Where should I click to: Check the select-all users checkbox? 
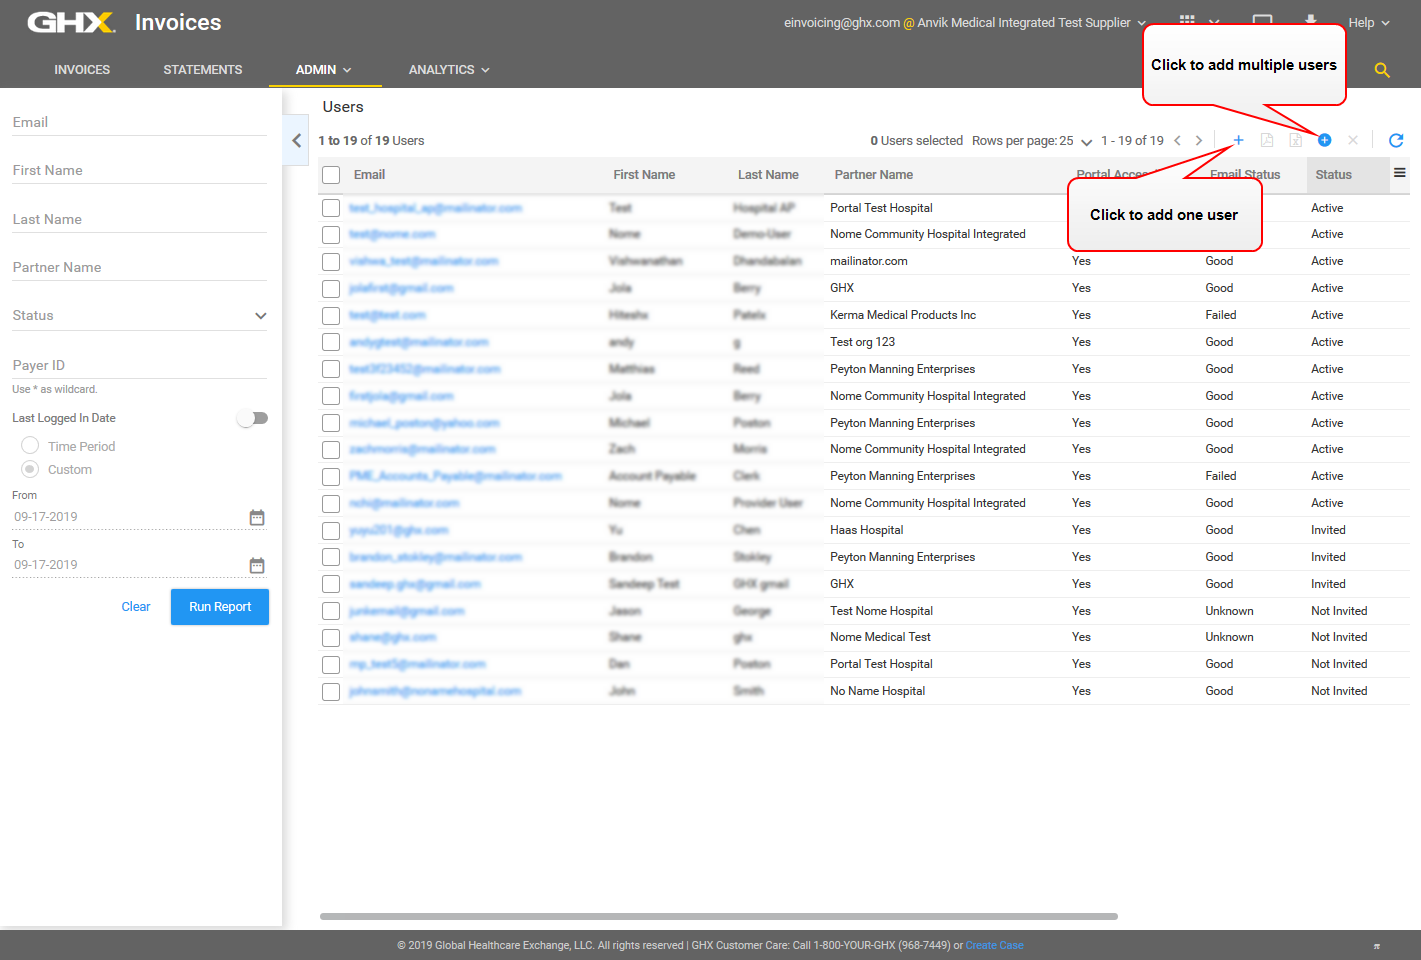pos(331,175)
